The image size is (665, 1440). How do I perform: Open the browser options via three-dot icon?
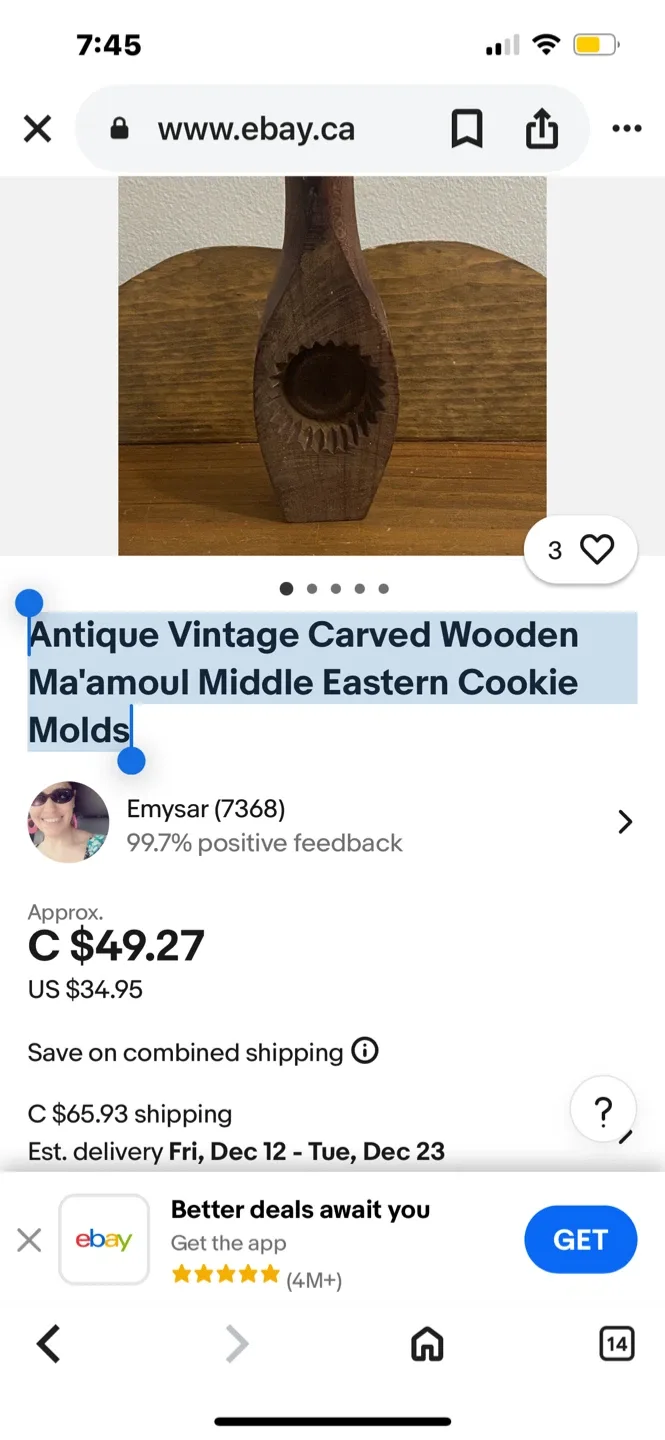pyautogui.click(x=626, y=128)
